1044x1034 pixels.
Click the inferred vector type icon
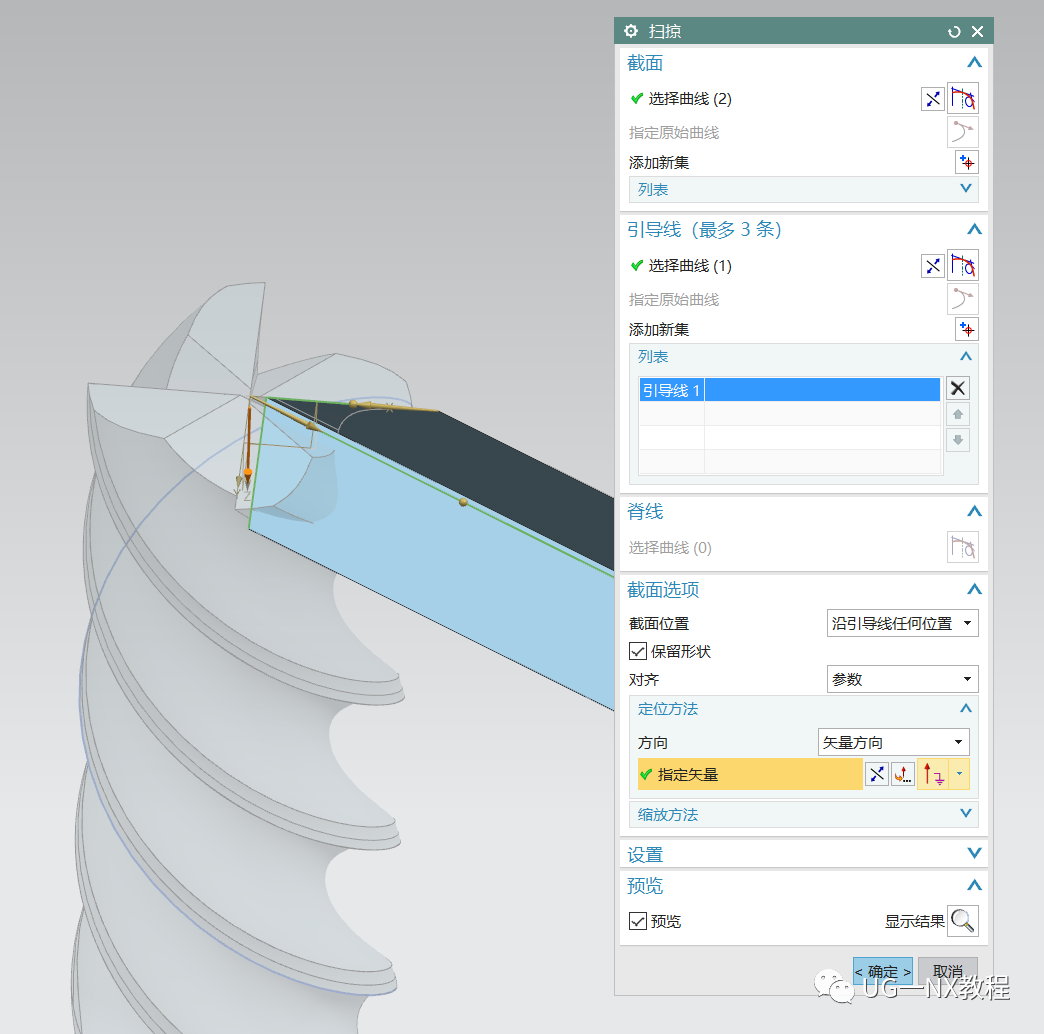click(x=933, y=774)
